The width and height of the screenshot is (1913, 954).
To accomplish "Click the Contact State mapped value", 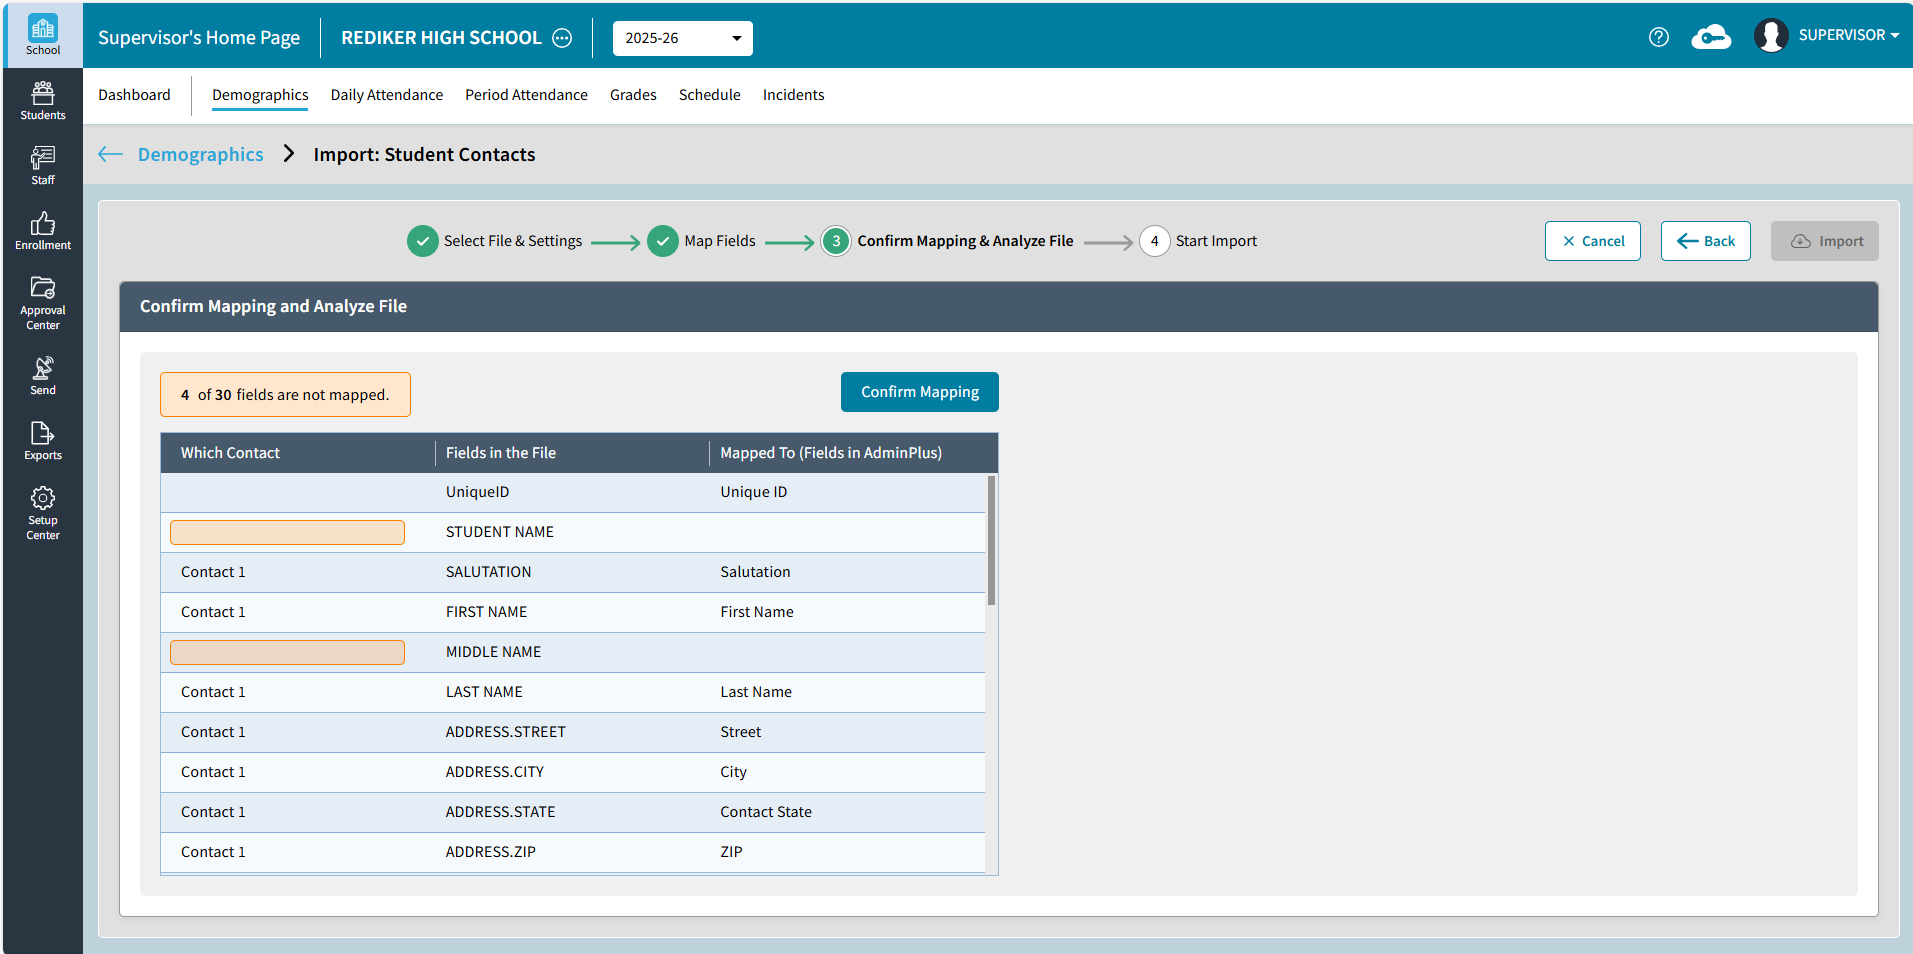I will [x=766, y=812].
